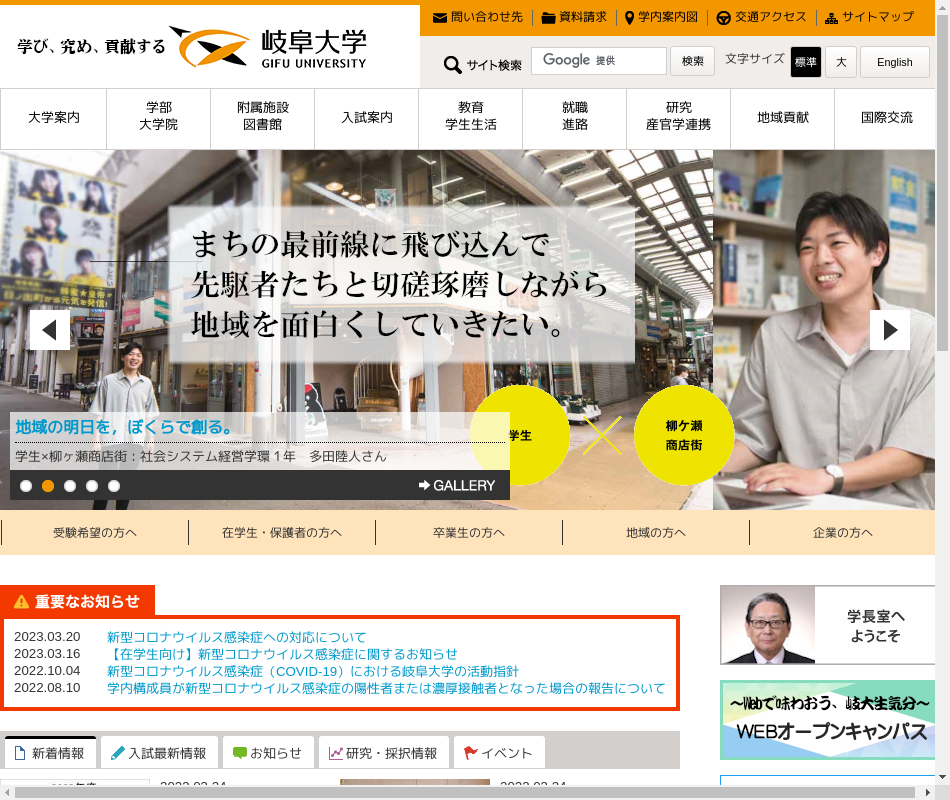The image size is (950, 800).
Task: Click the vertical scrollbar down arrow
Action: [942, 777]
